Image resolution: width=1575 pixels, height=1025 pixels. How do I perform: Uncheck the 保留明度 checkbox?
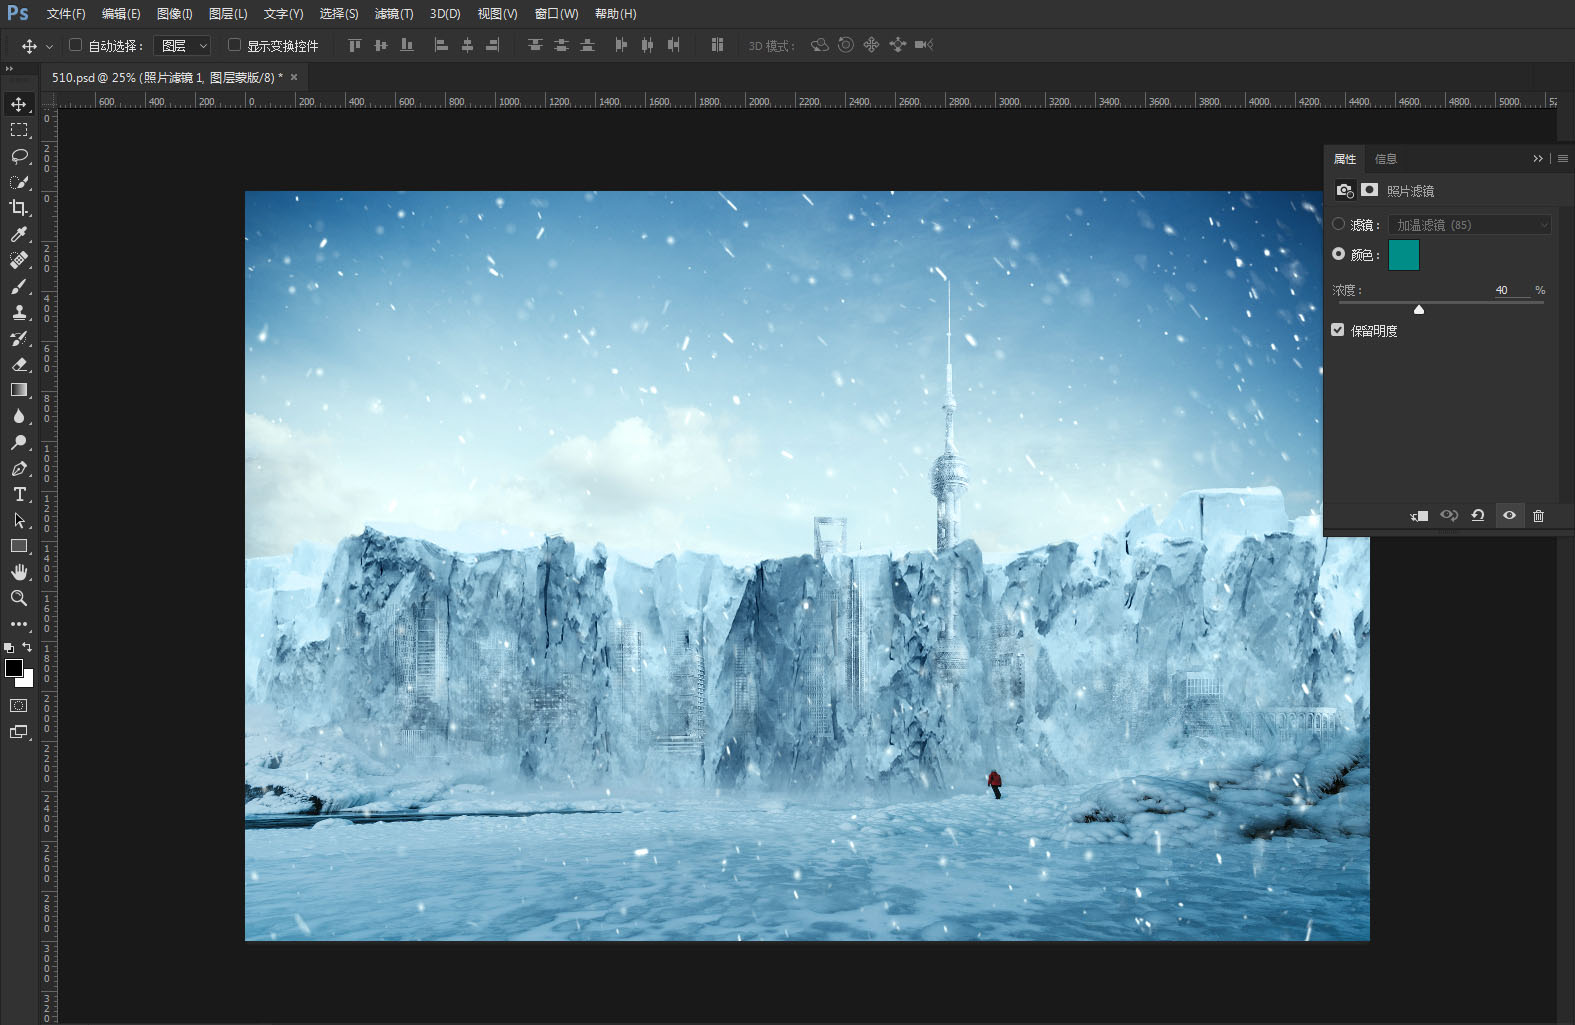[x=1338, y=330]
